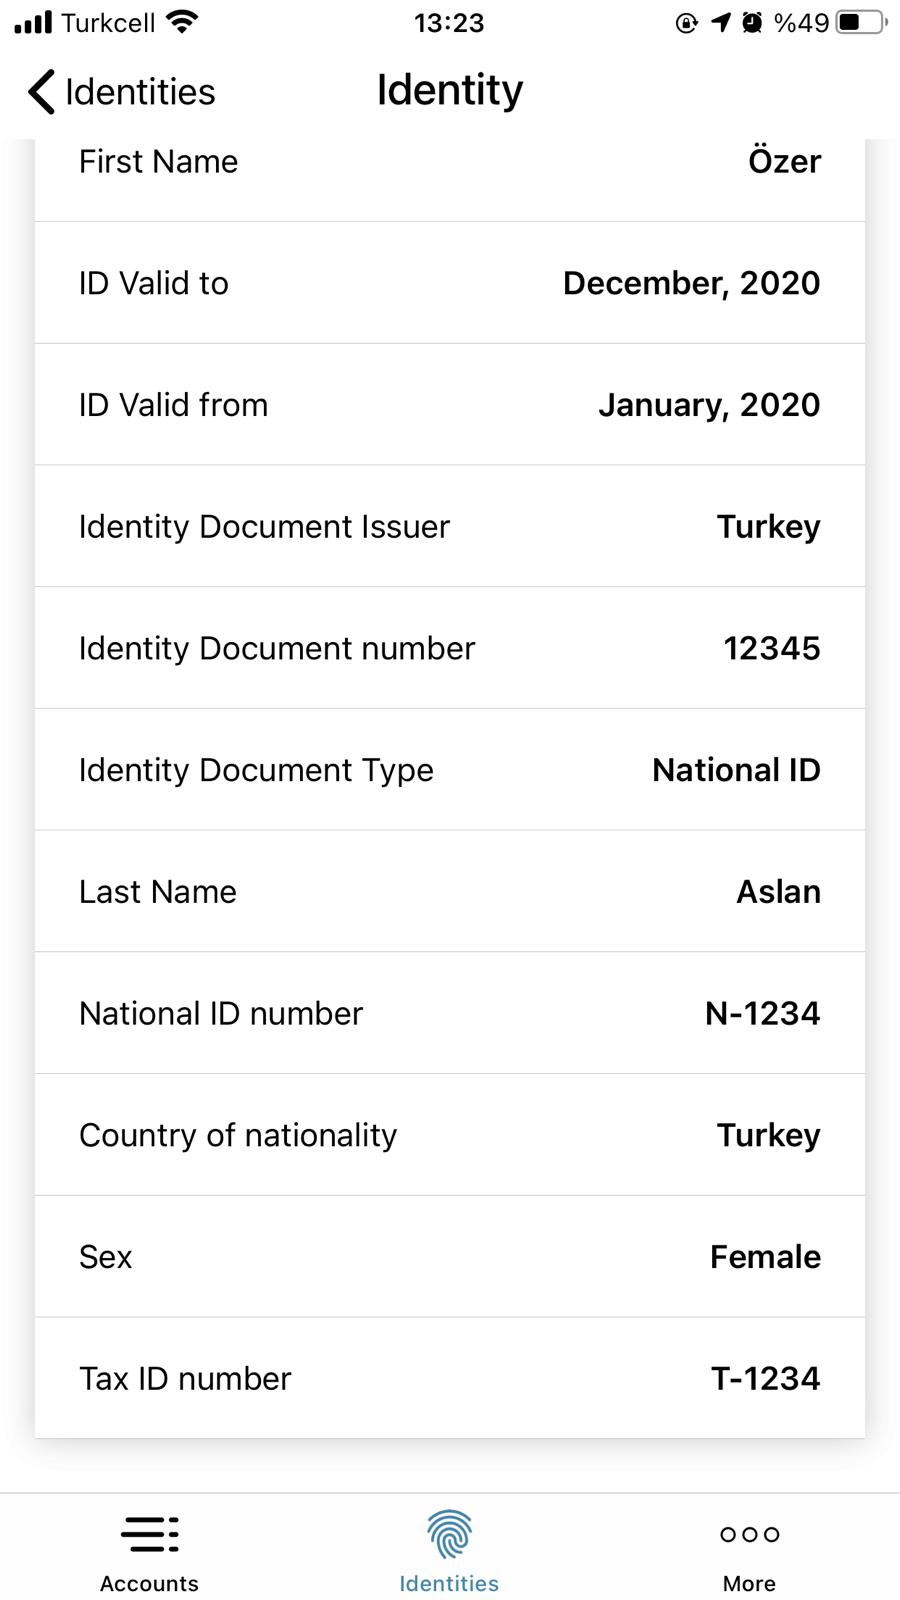
Task: Open the Country of nationality row showing Turkey
Action: (x=450, y=1135)
